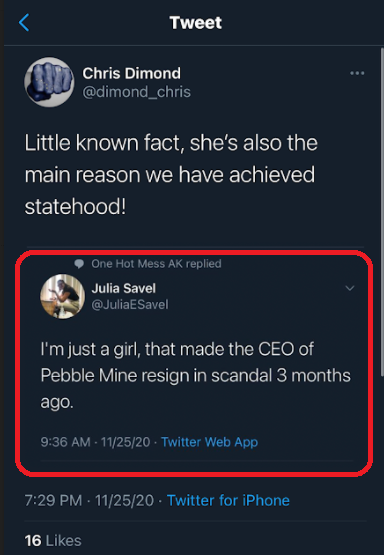Click the Chris Dimond display name

131,73
